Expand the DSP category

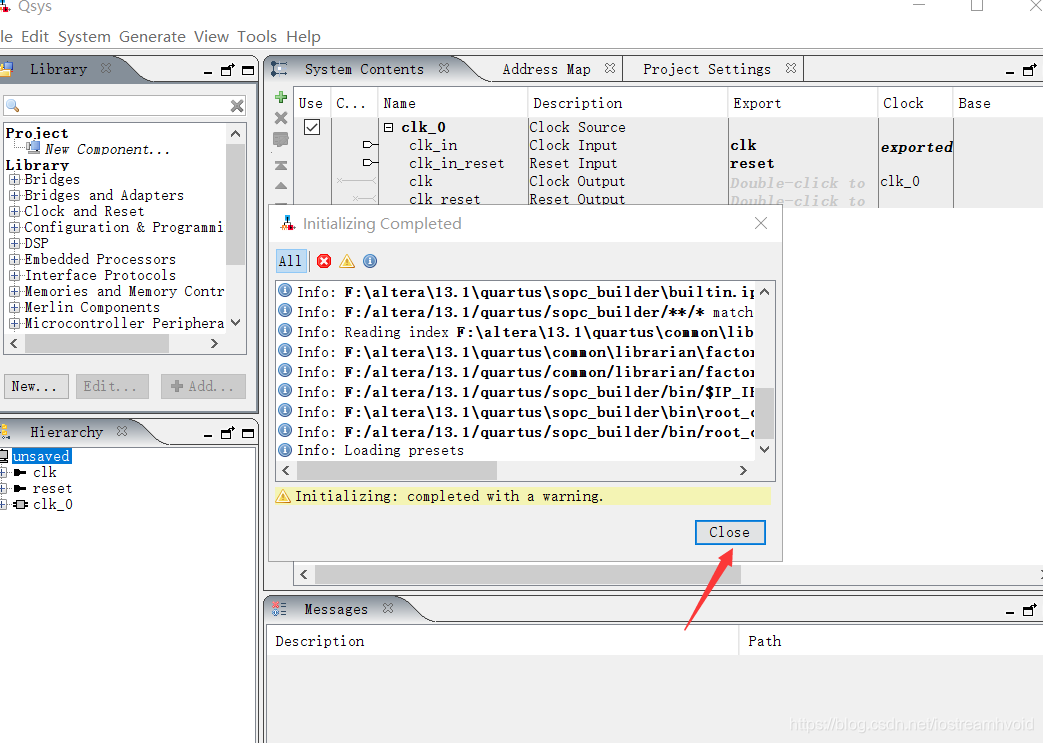(x=15, y=243)
